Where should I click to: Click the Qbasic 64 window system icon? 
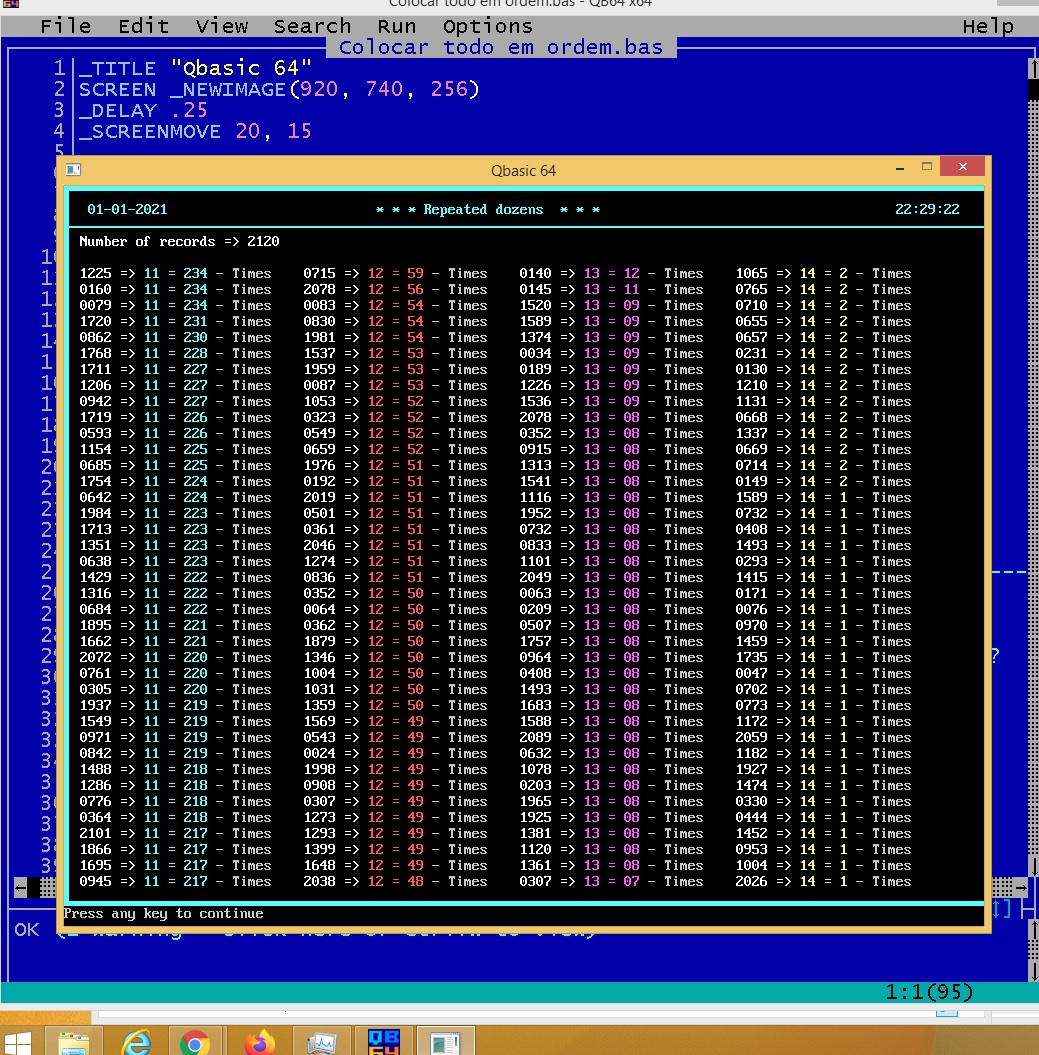click(73, 170)
